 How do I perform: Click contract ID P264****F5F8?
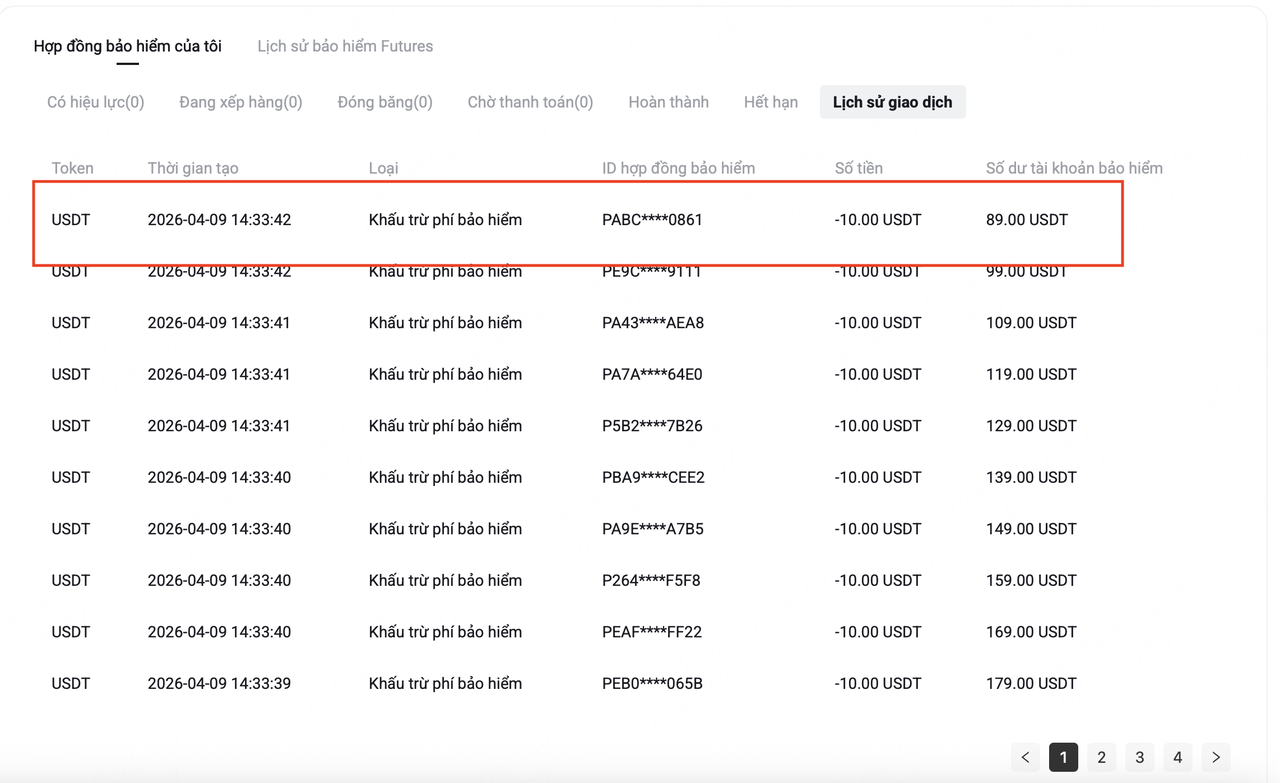651,580
